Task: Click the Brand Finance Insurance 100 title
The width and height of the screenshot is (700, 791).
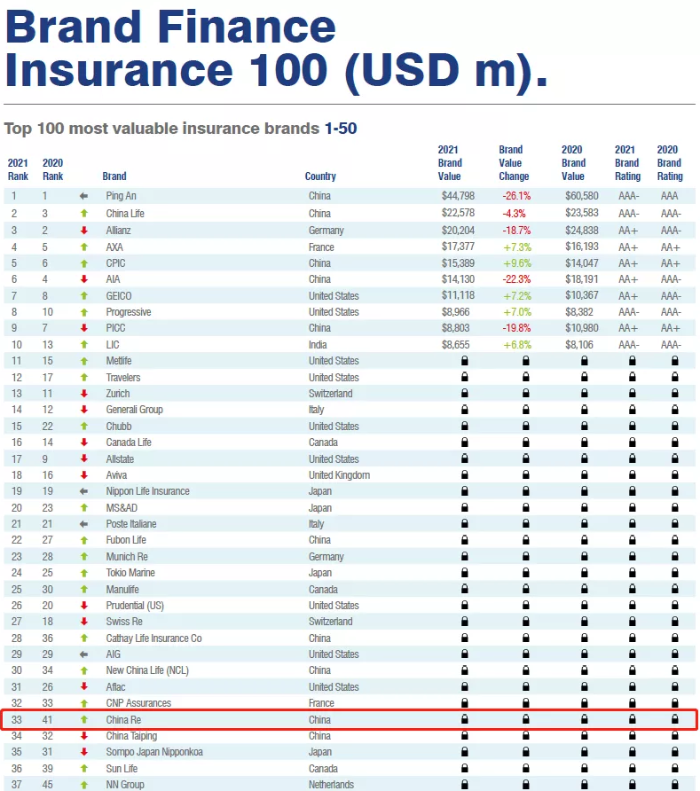Action: [276, 50]
